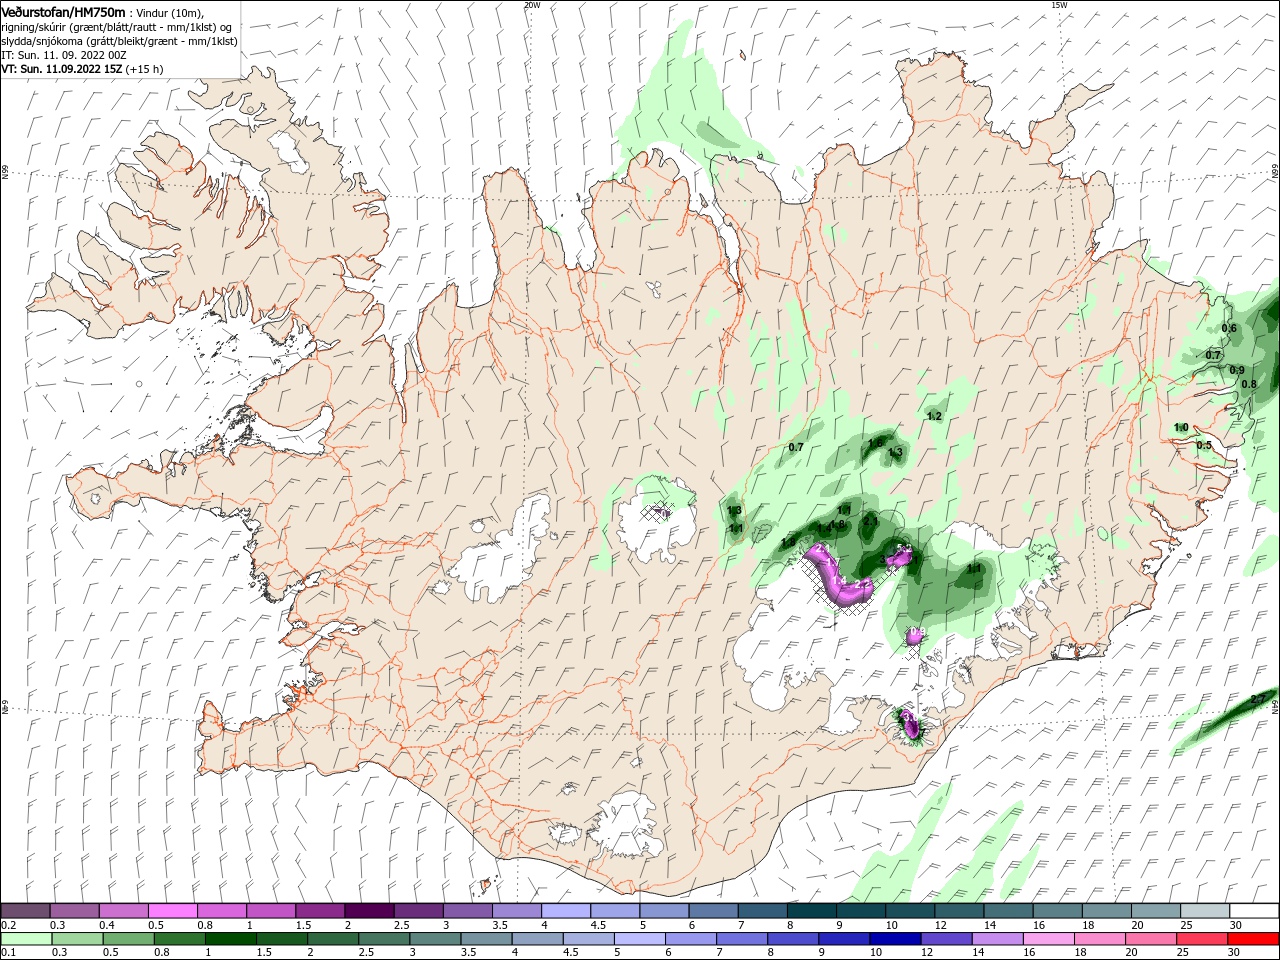Click the palest green first swatch on rain scale
The image size is (1280, 960).
(x=26, y=939)
